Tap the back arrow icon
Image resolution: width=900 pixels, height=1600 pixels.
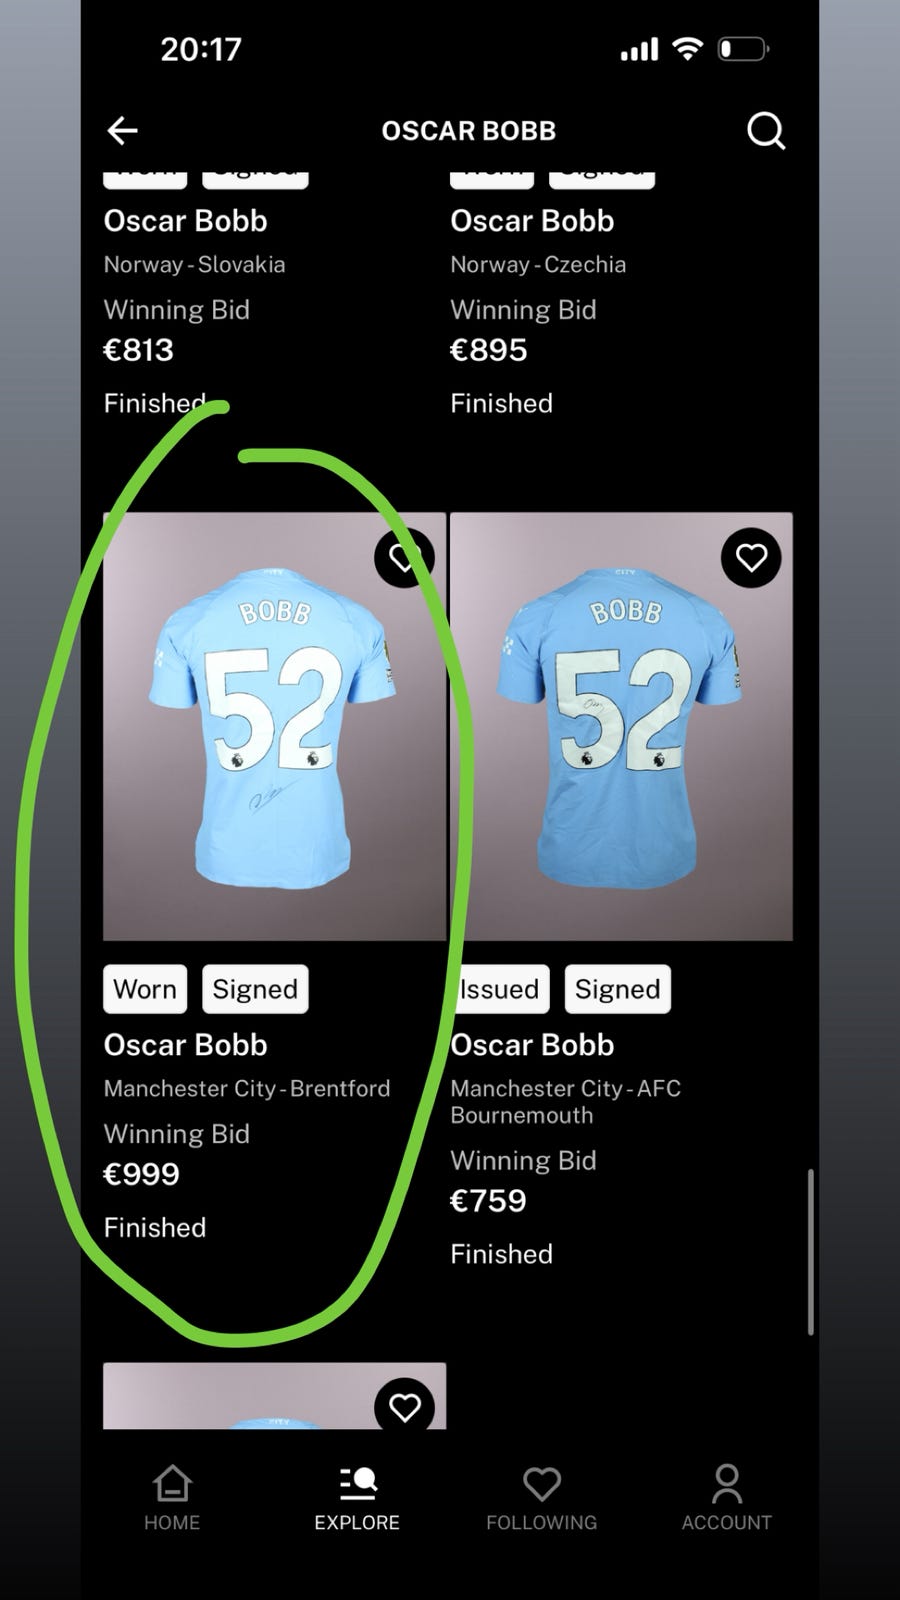[x=122, y=130]
